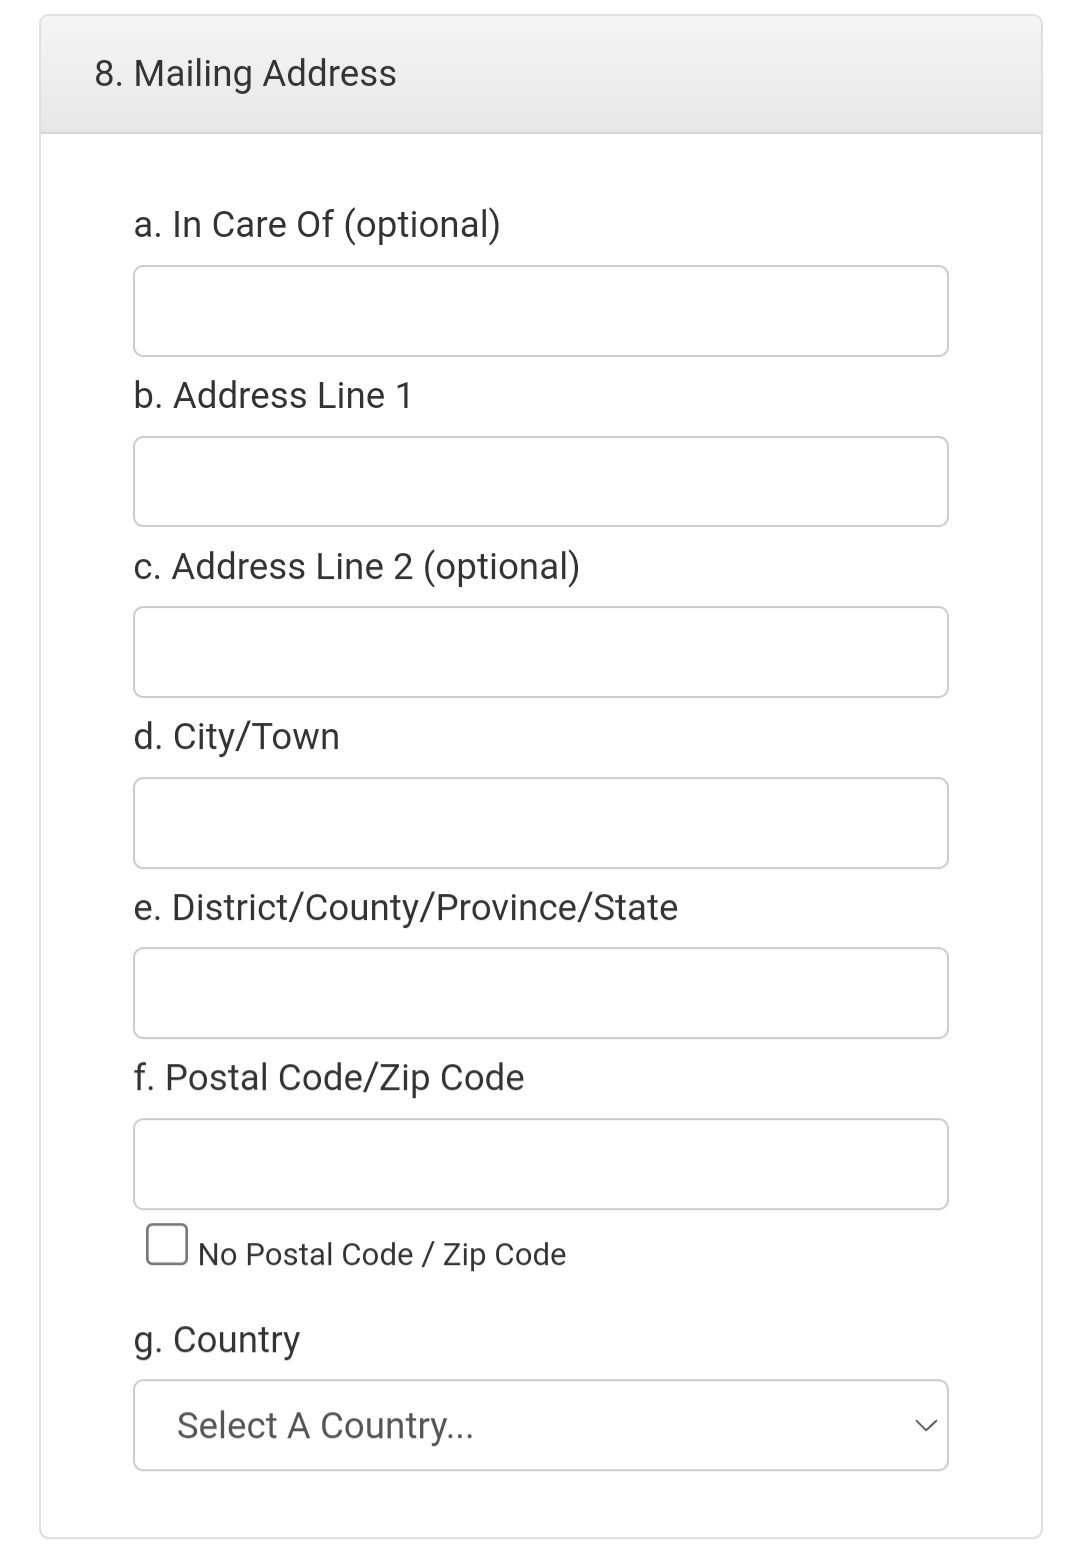Screen dimensions: 1080x1560
Task: Click the In Care Of input field
Action: click(540, 310)
